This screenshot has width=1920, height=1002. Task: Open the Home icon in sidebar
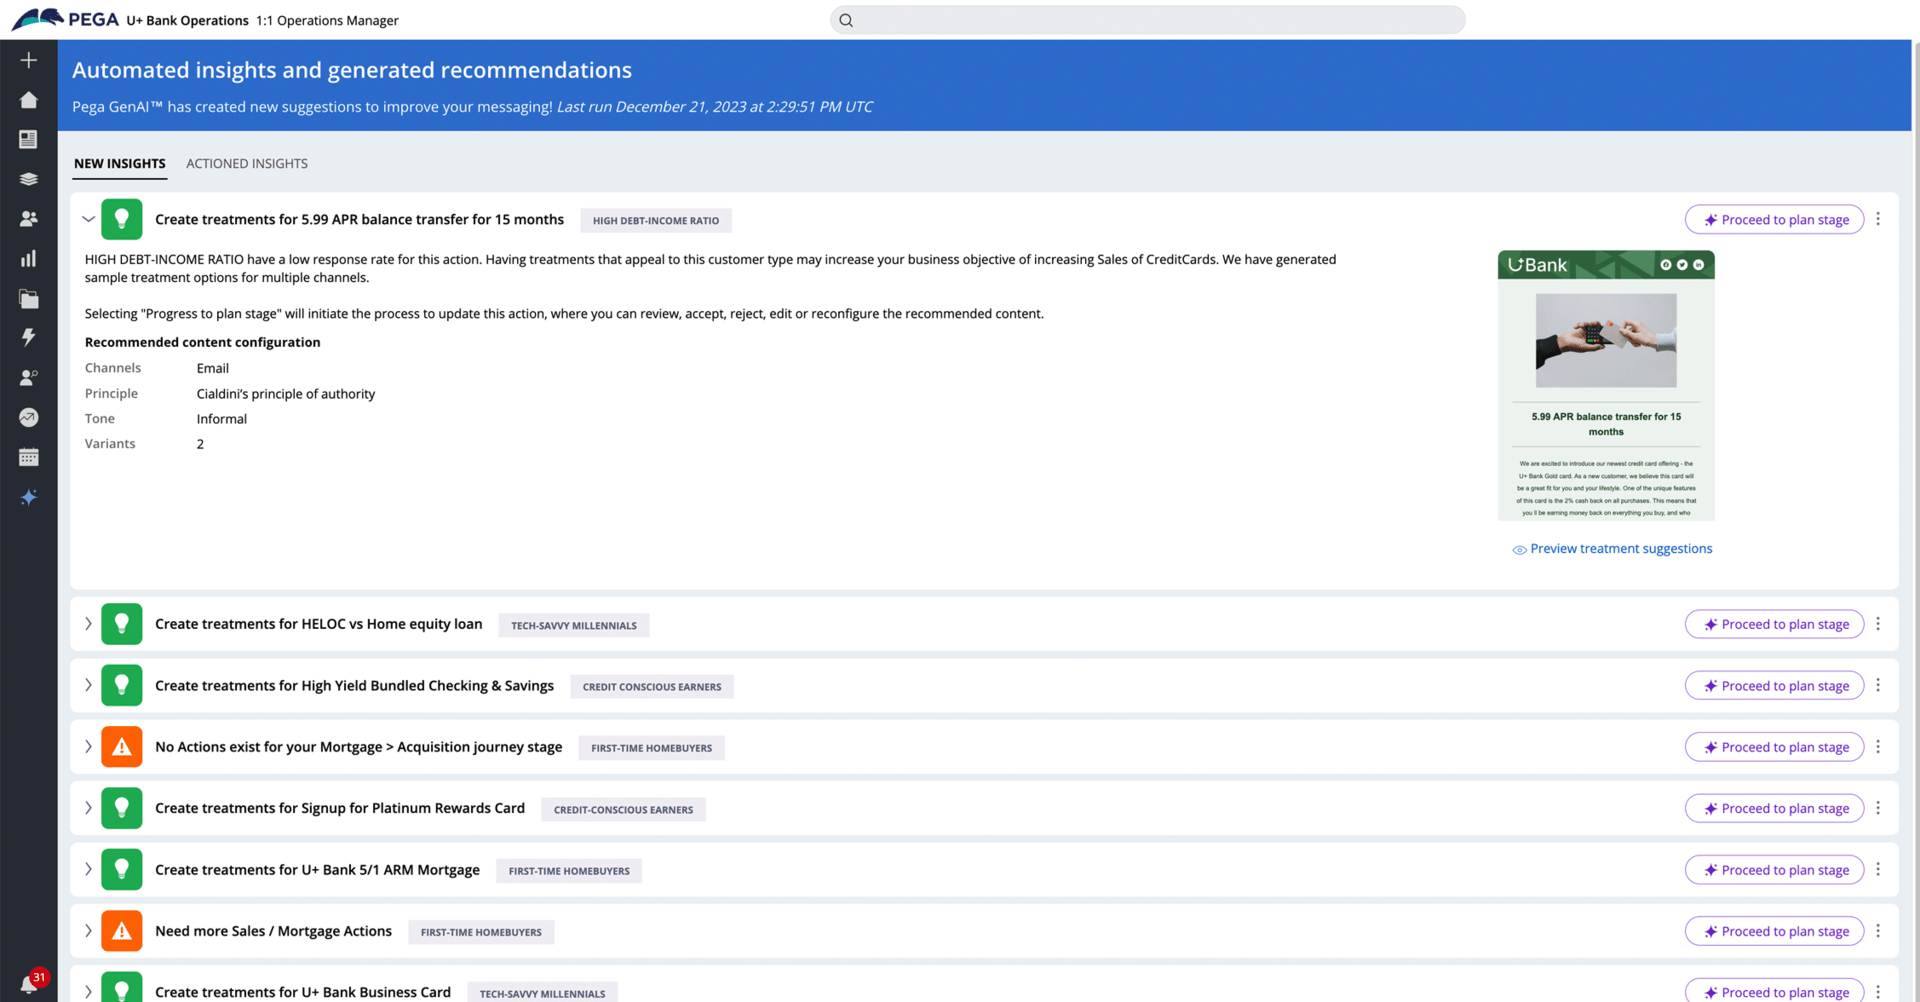point(29,100)
